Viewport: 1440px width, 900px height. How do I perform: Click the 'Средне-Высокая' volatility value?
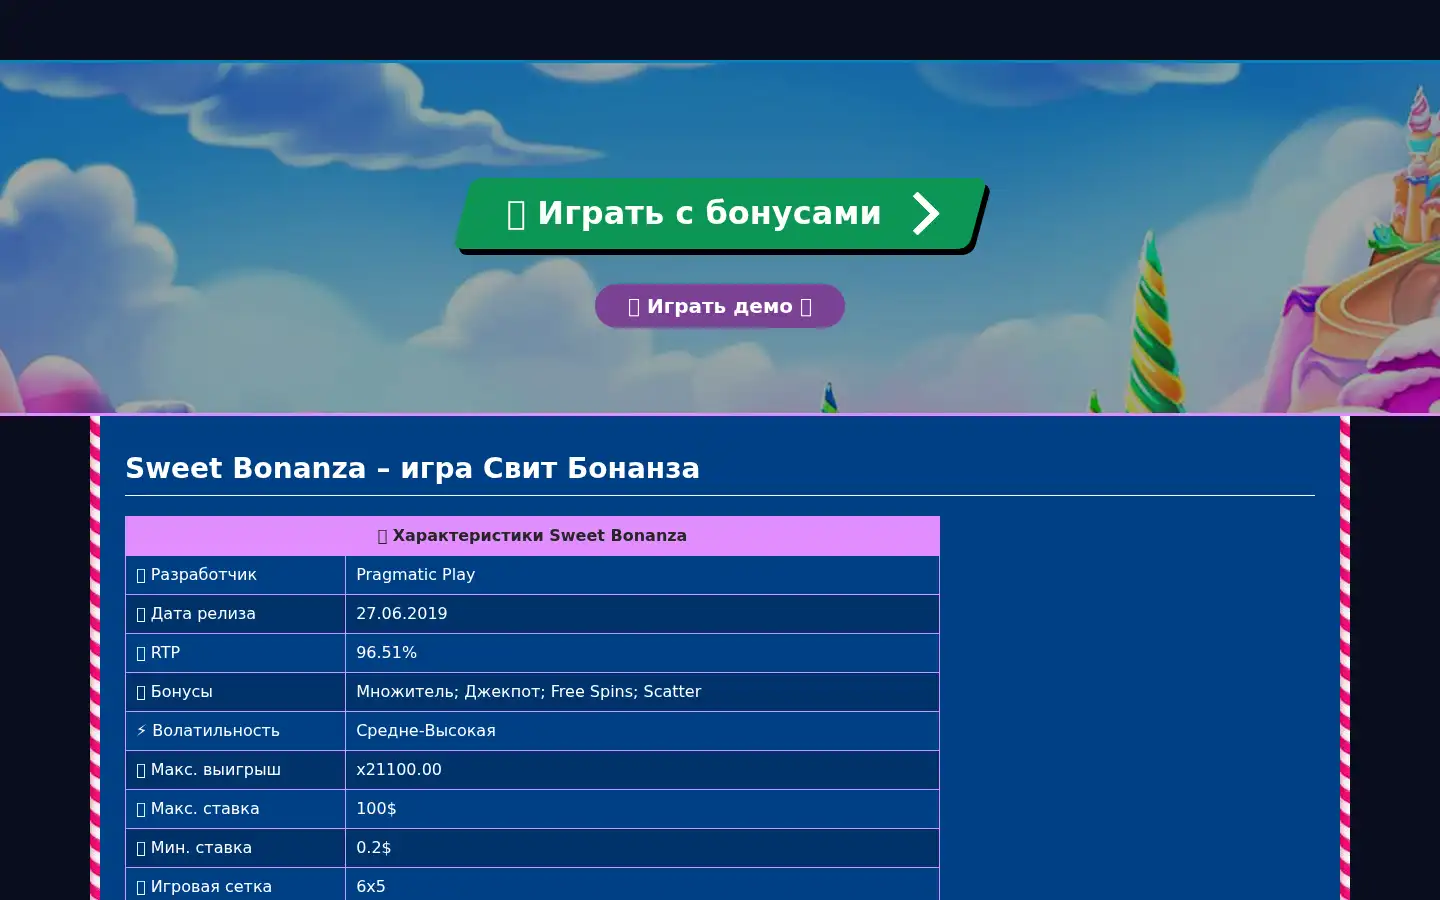(426, 731)
